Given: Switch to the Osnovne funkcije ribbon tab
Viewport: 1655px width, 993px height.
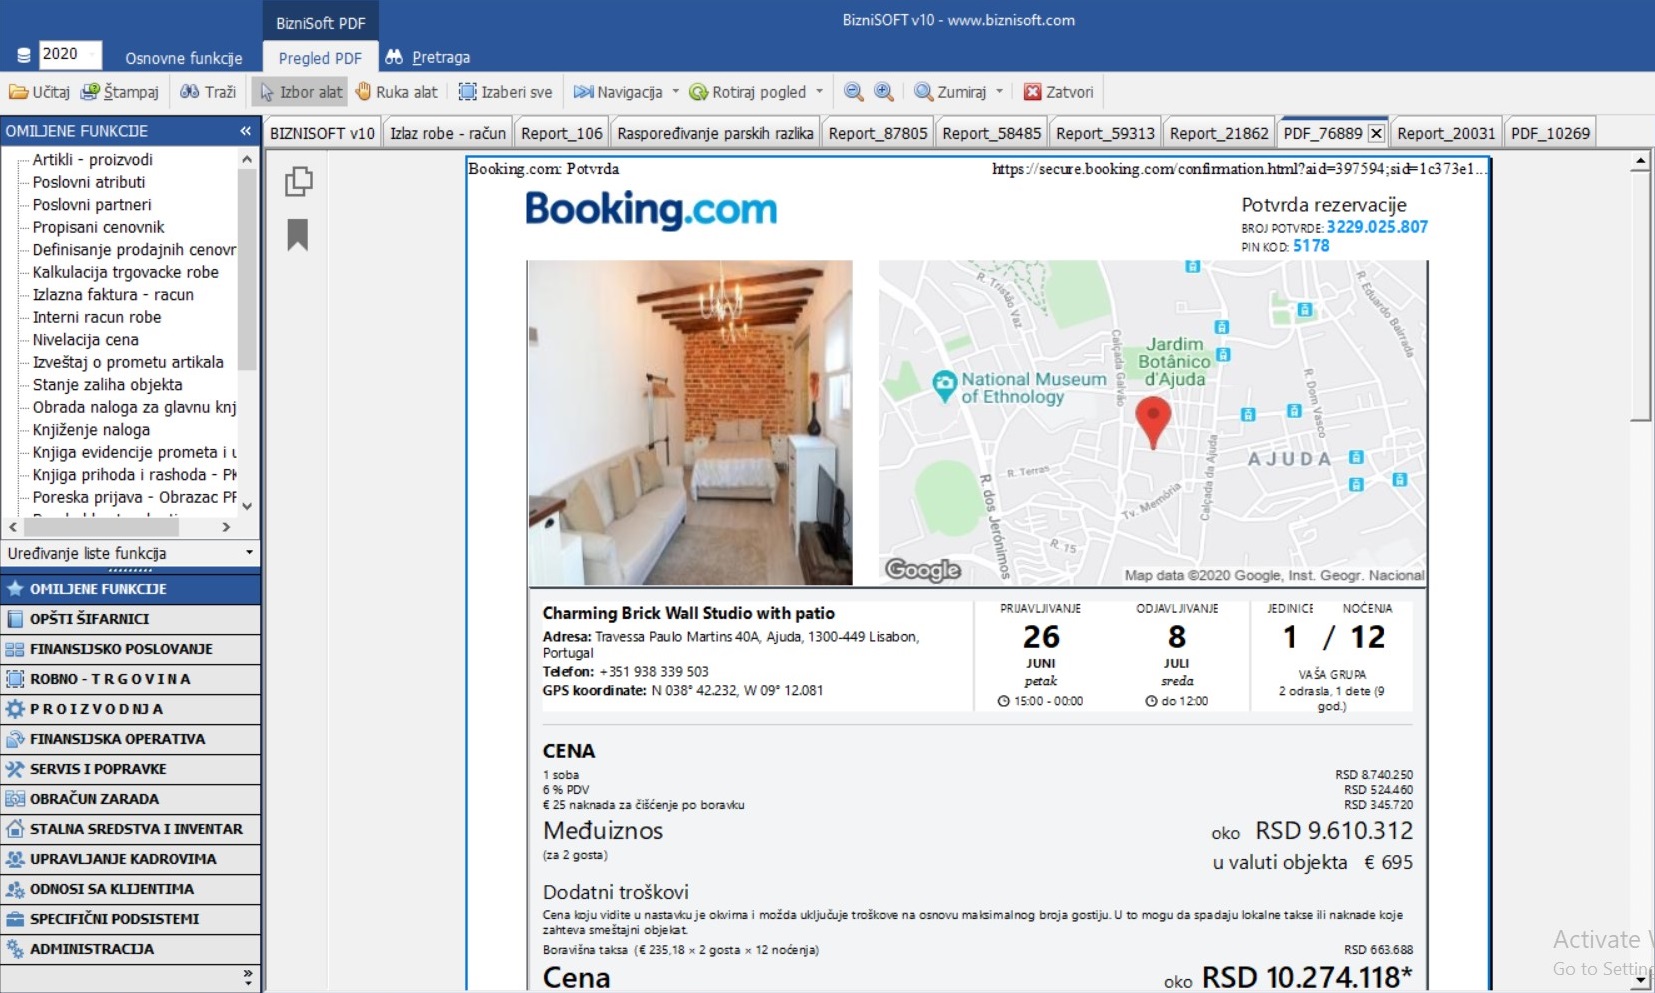Looking at the screenshot, I should coord(184,58).
